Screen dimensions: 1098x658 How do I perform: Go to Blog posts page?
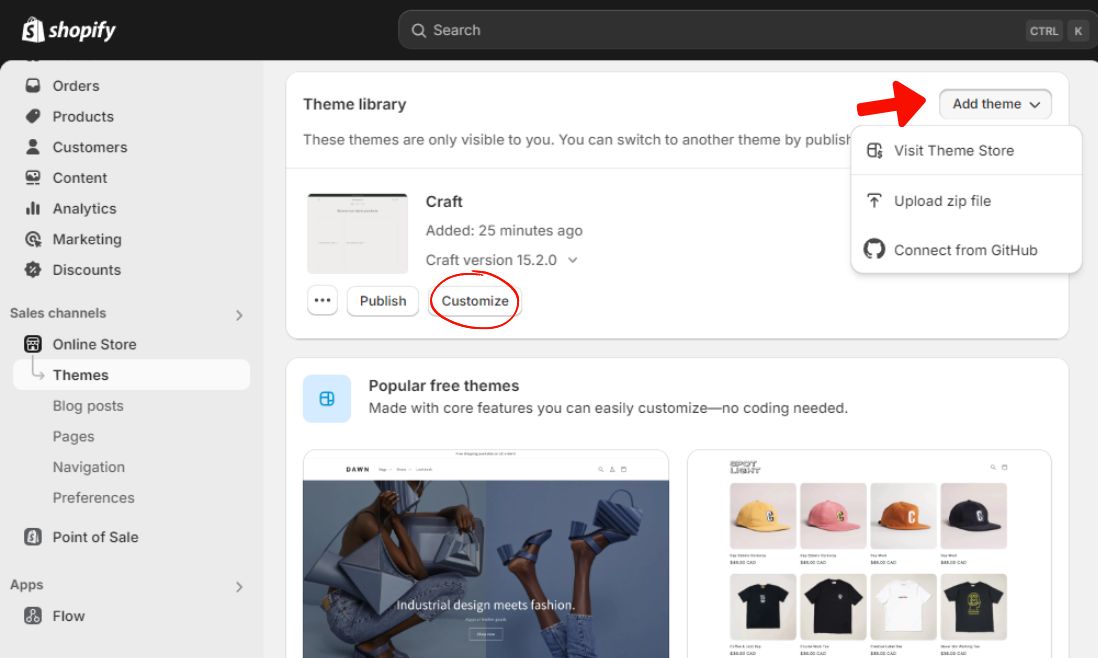[x=88, y=406]
